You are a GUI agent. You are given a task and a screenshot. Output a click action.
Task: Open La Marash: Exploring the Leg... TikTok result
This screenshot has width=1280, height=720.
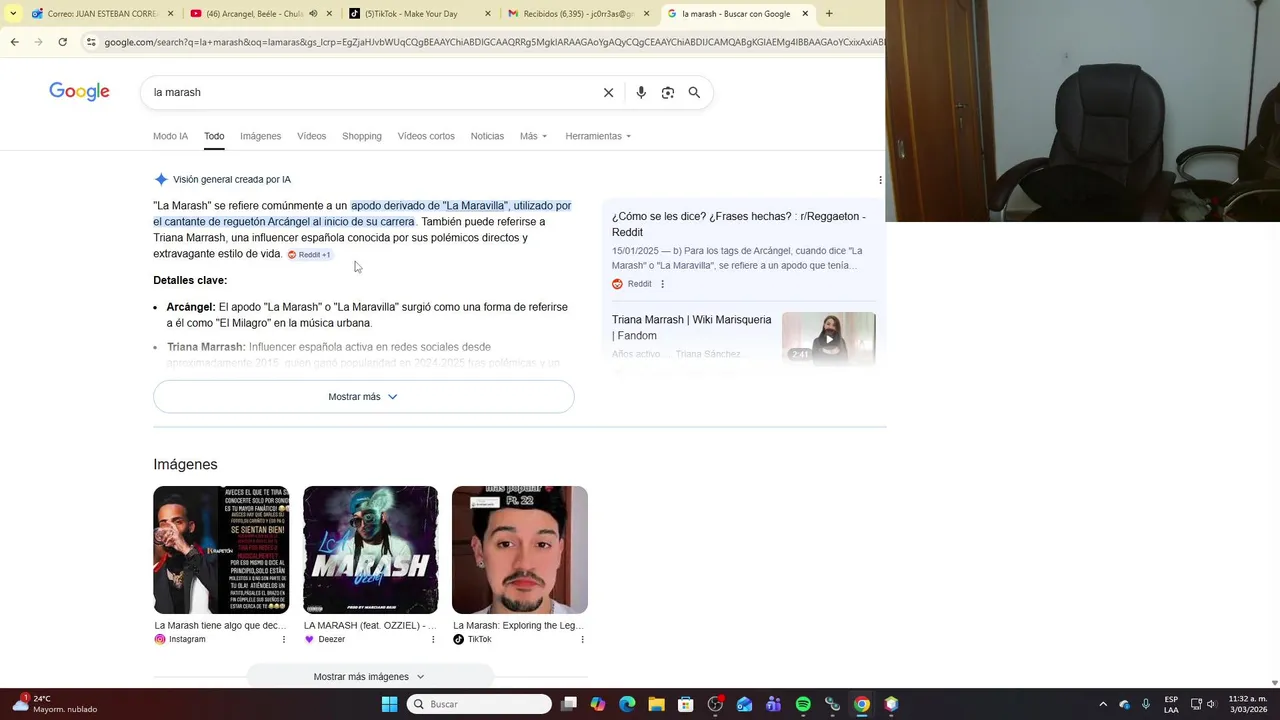pyautogui.click(x=519, y=625)
